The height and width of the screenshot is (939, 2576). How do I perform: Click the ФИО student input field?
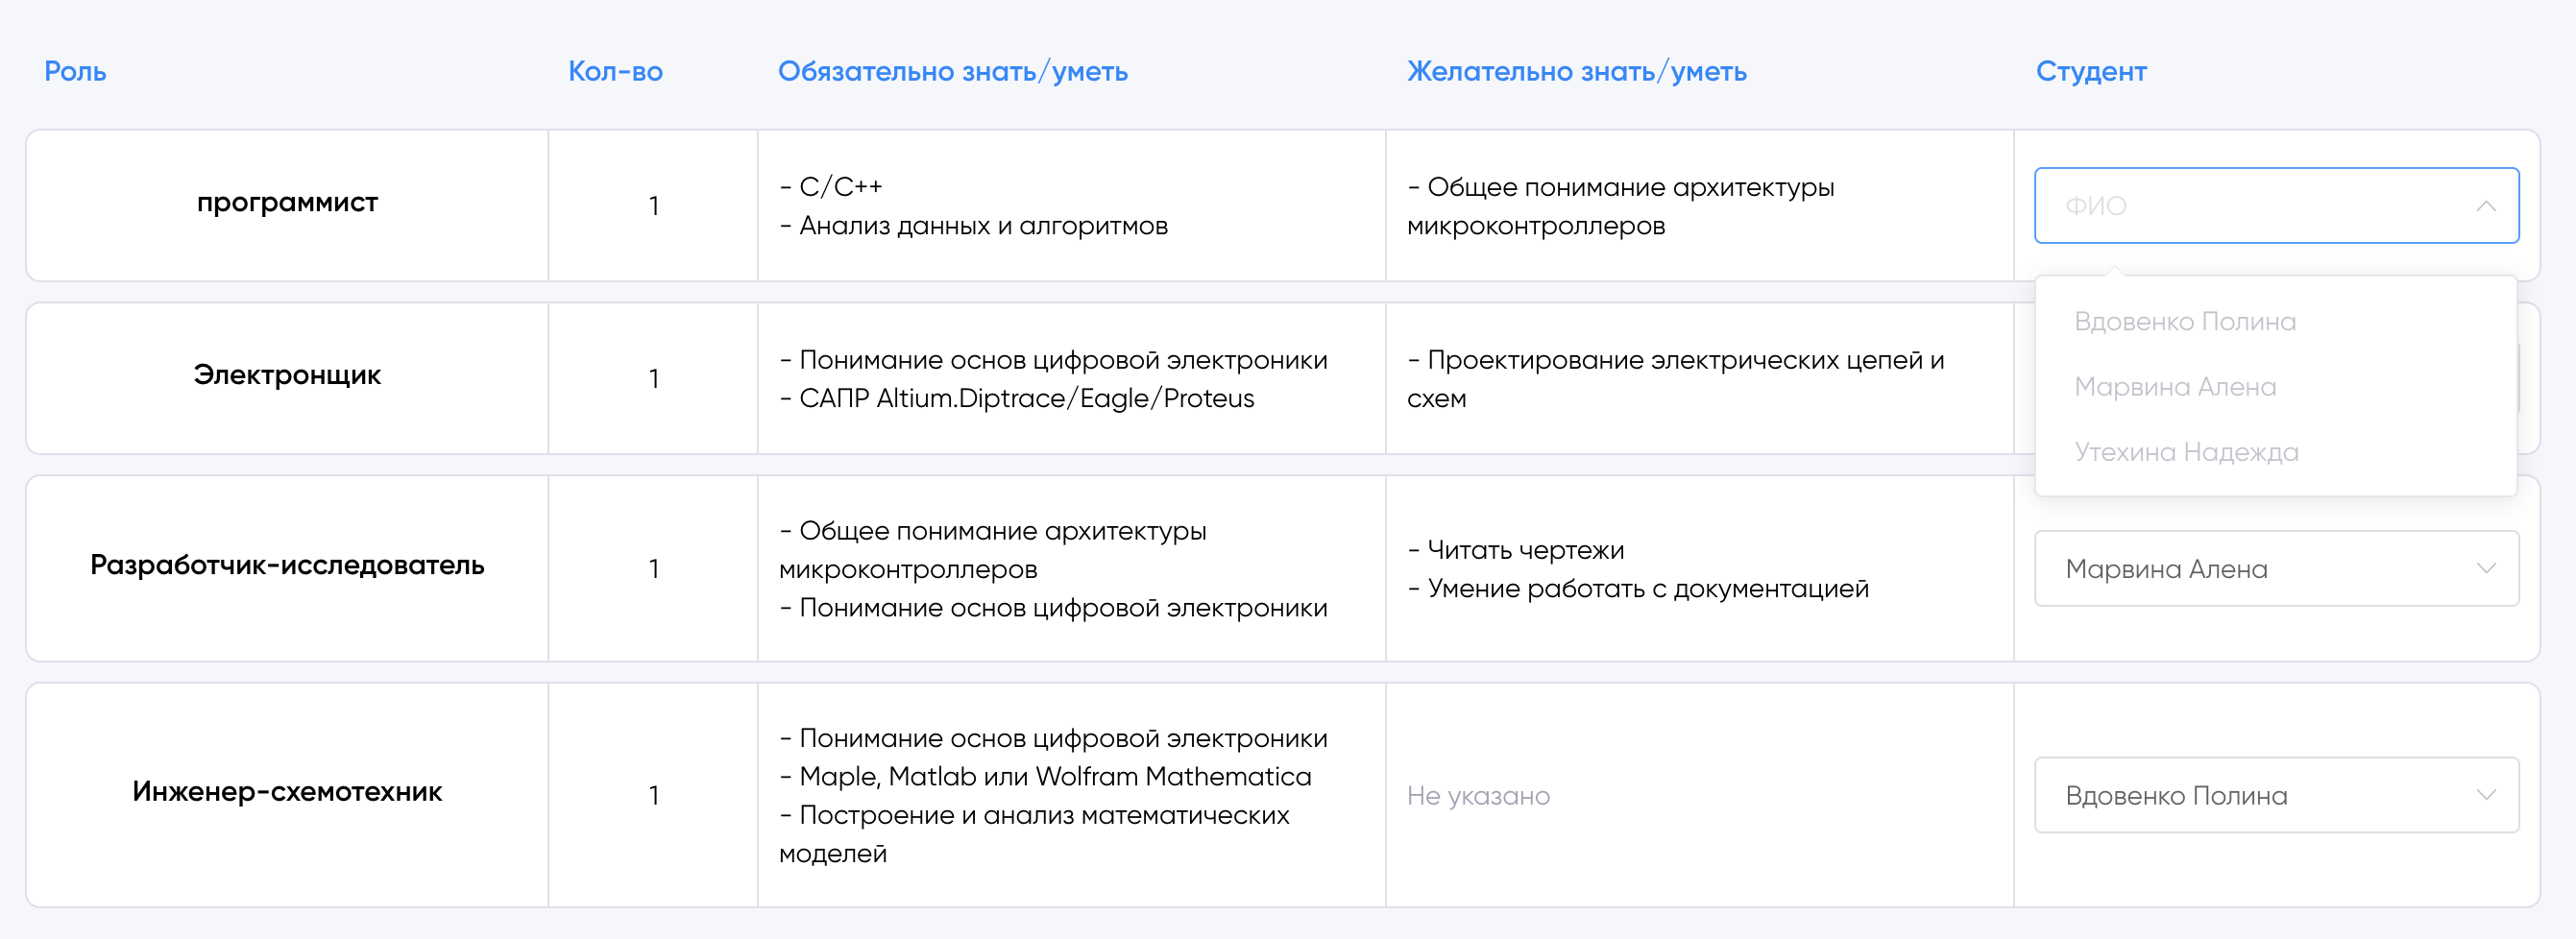click(x=2276, y=205)
